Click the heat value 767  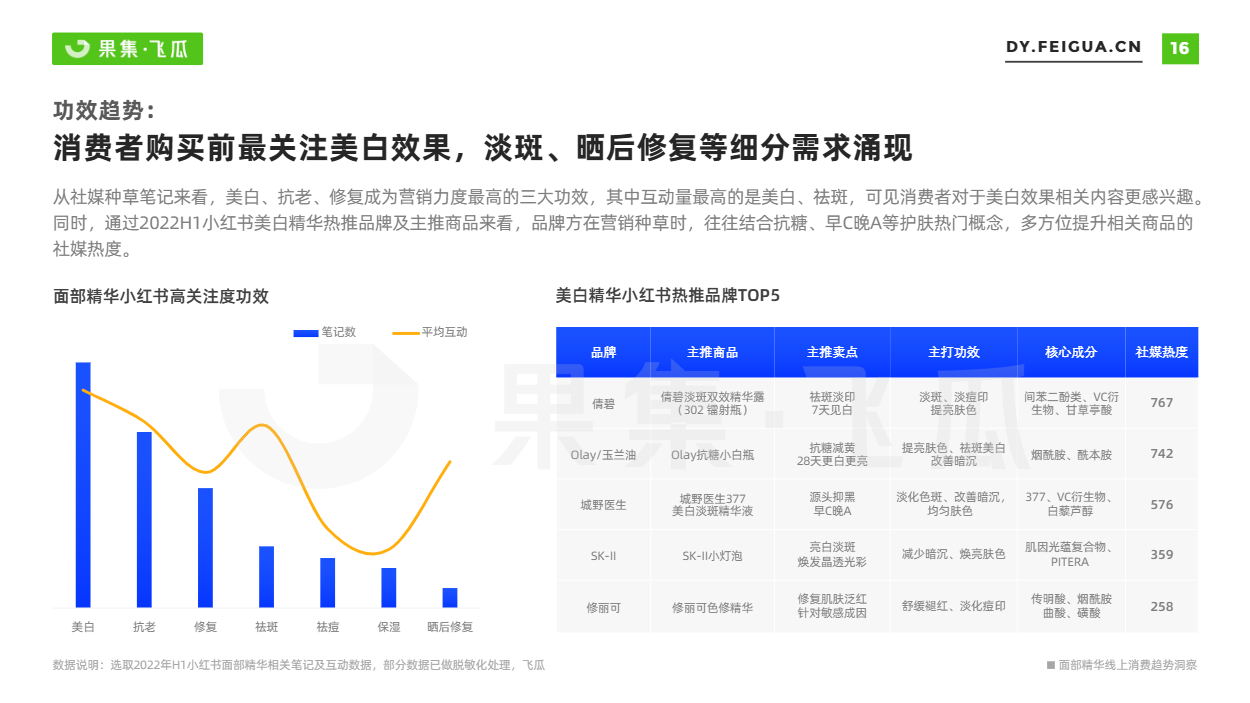(x=1162, y=403)
